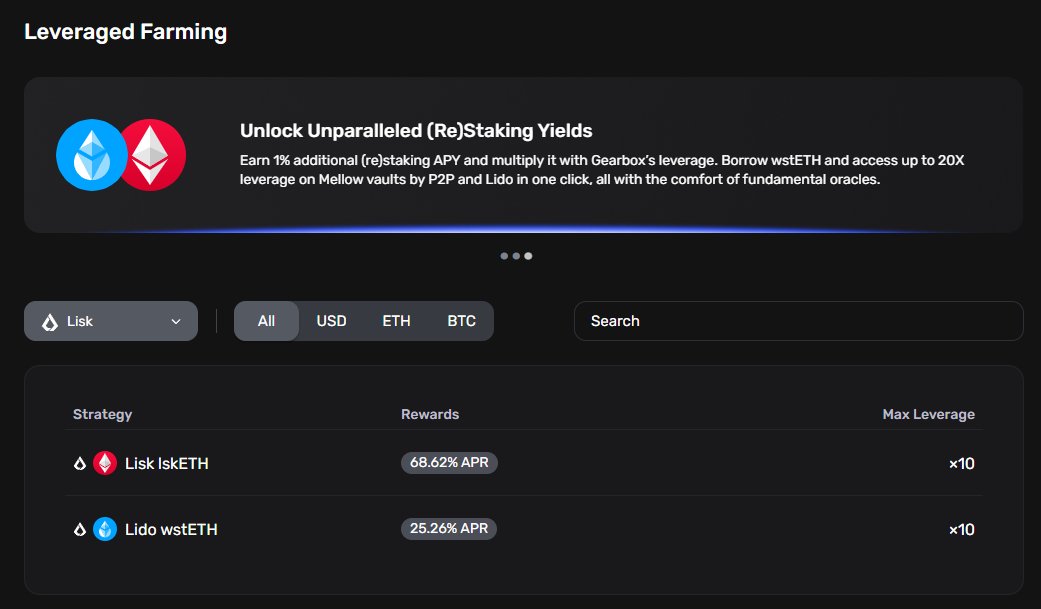The image size is (1041, 609).
Task: Select the USD filter tab
Action: pos(331,321)
